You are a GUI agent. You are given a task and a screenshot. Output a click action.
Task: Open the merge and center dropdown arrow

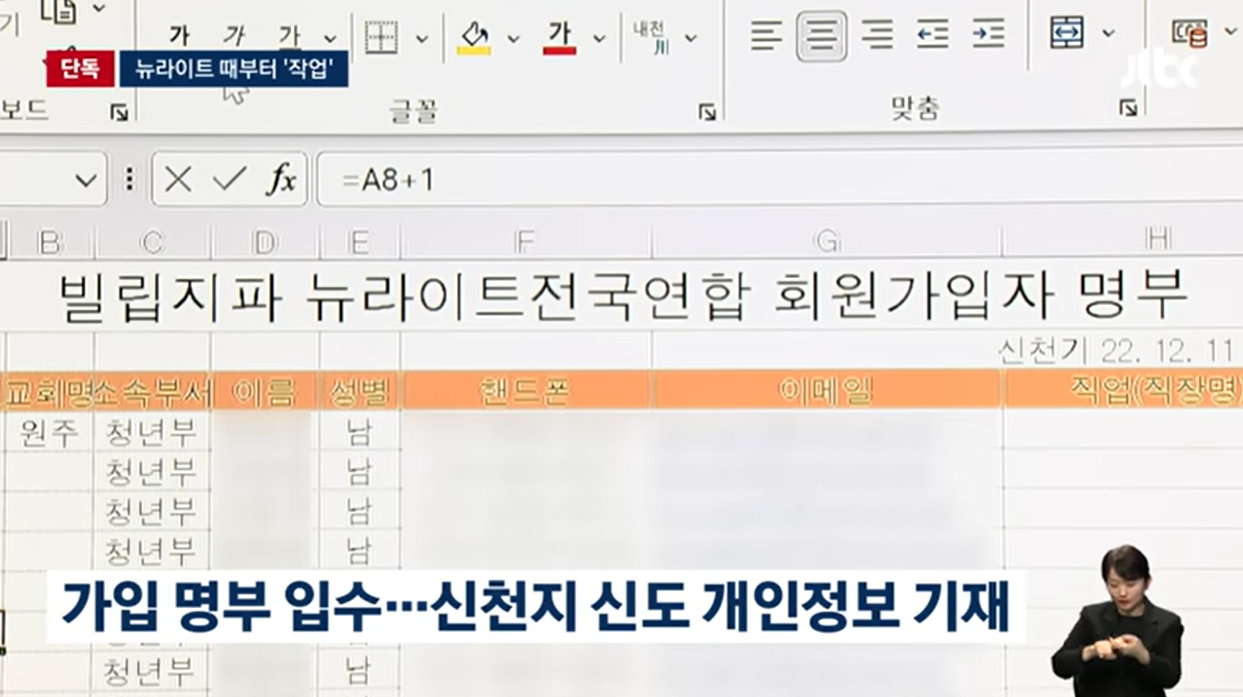coord(1108,33)
